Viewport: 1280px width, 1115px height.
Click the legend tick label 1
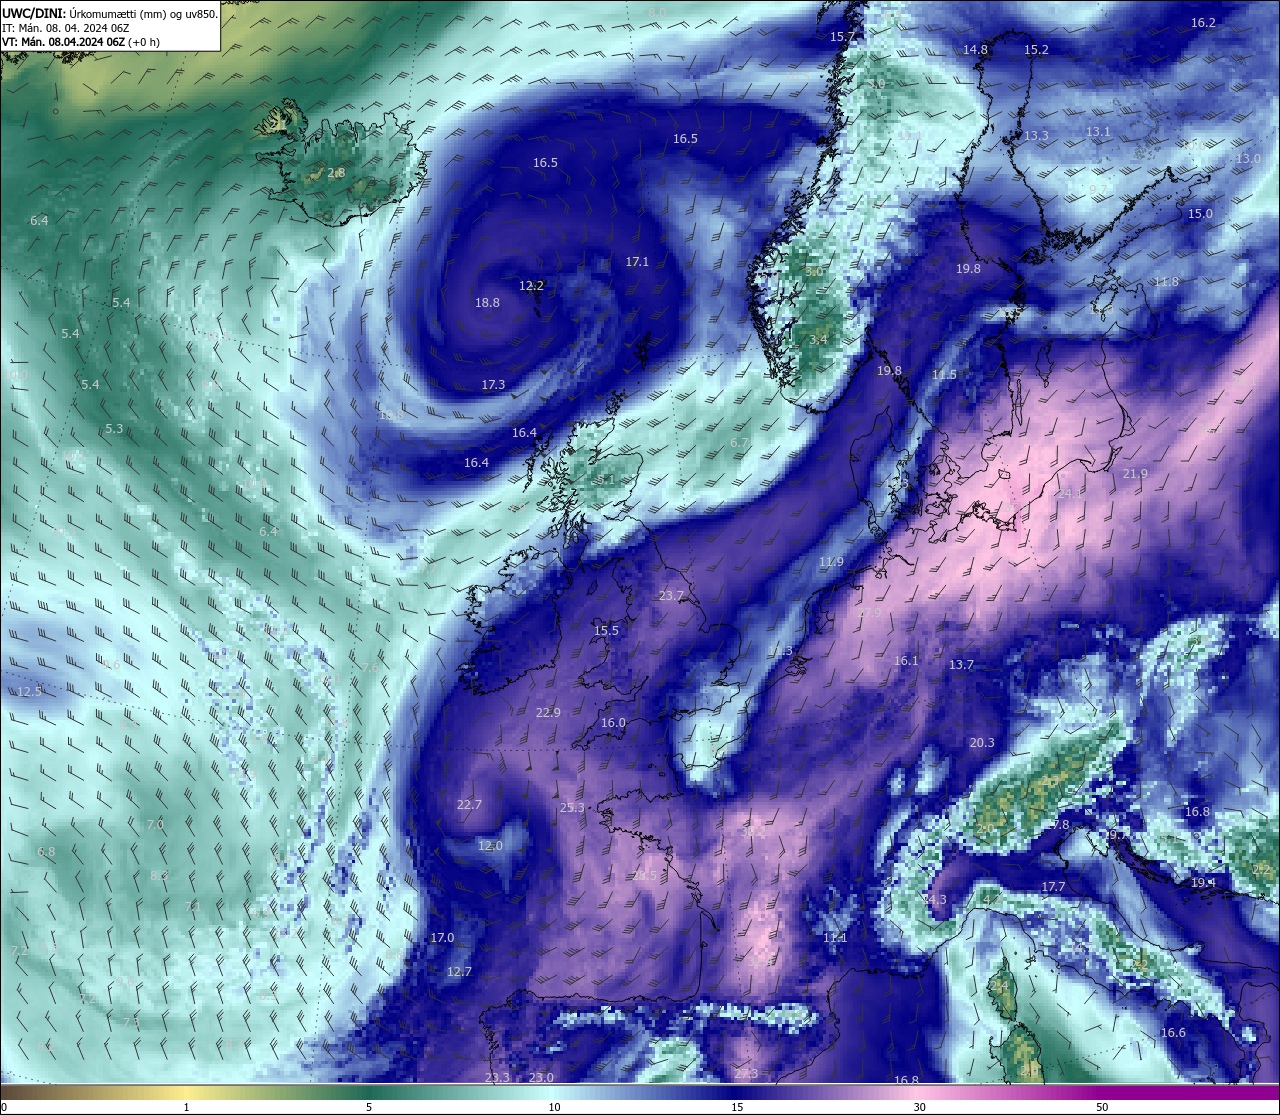pyautogui.click(x=186, y=1106)
